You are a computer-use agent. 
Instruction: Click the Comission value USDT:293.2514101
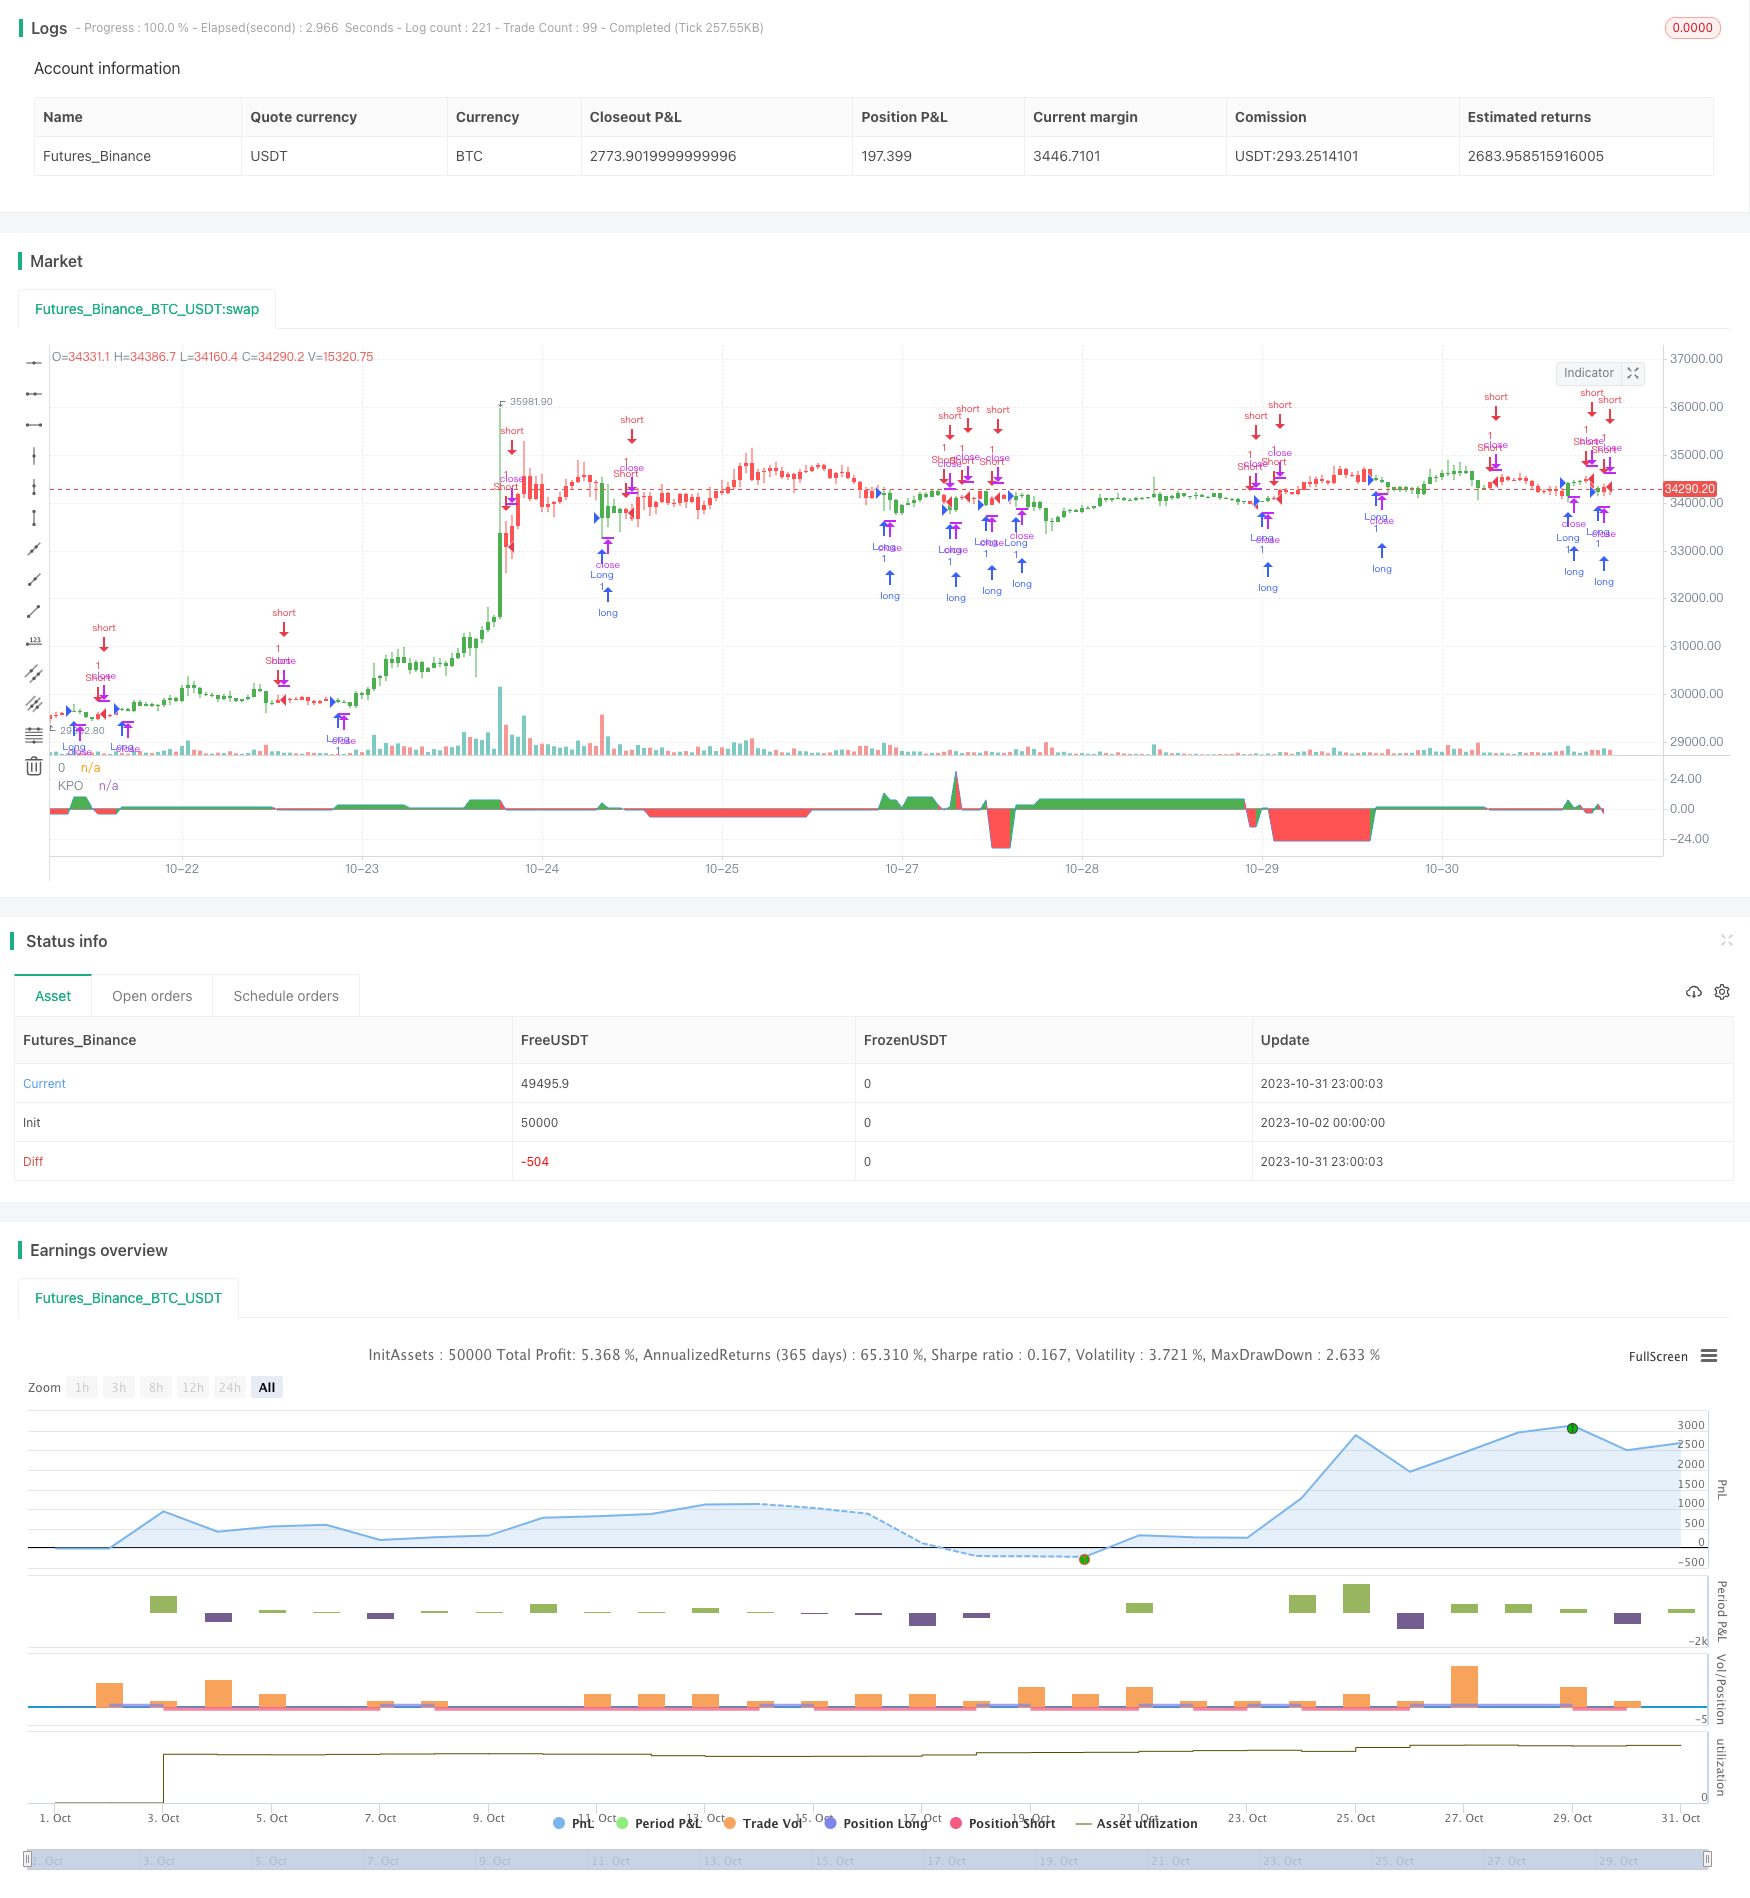(x=1296, y=156)
